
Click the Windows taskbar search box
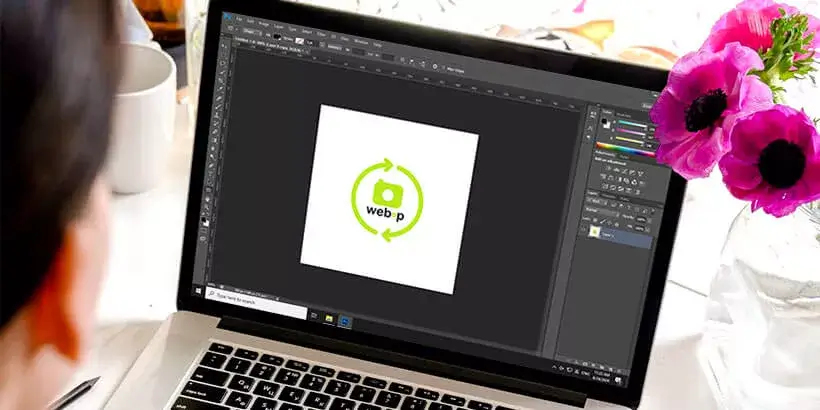256,303
